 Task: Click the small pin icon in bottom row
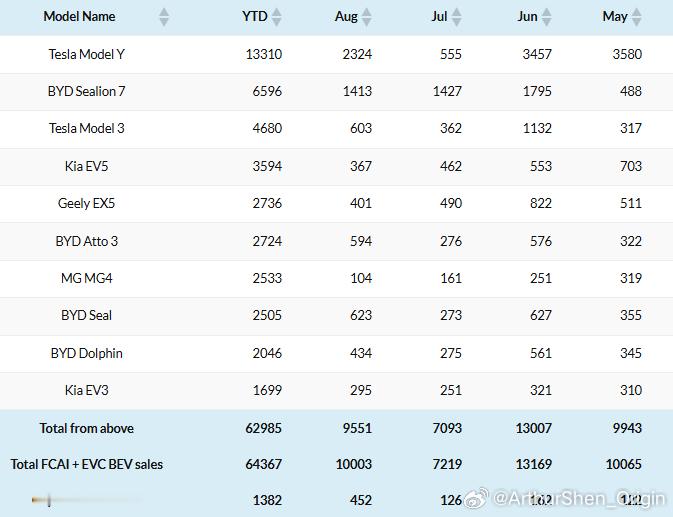point(42,500)
